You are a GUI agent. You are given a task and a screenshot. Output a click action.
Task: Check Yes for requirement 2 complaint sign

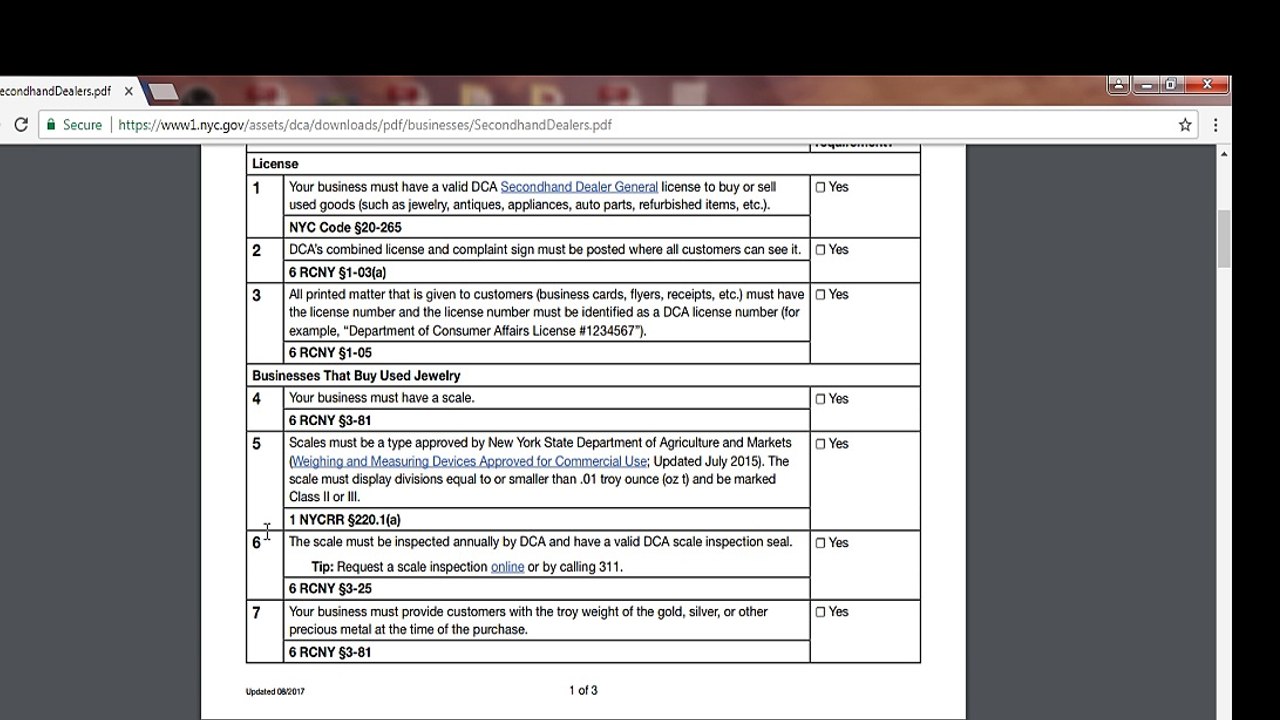pyautogui.click(x=820, y=250)
